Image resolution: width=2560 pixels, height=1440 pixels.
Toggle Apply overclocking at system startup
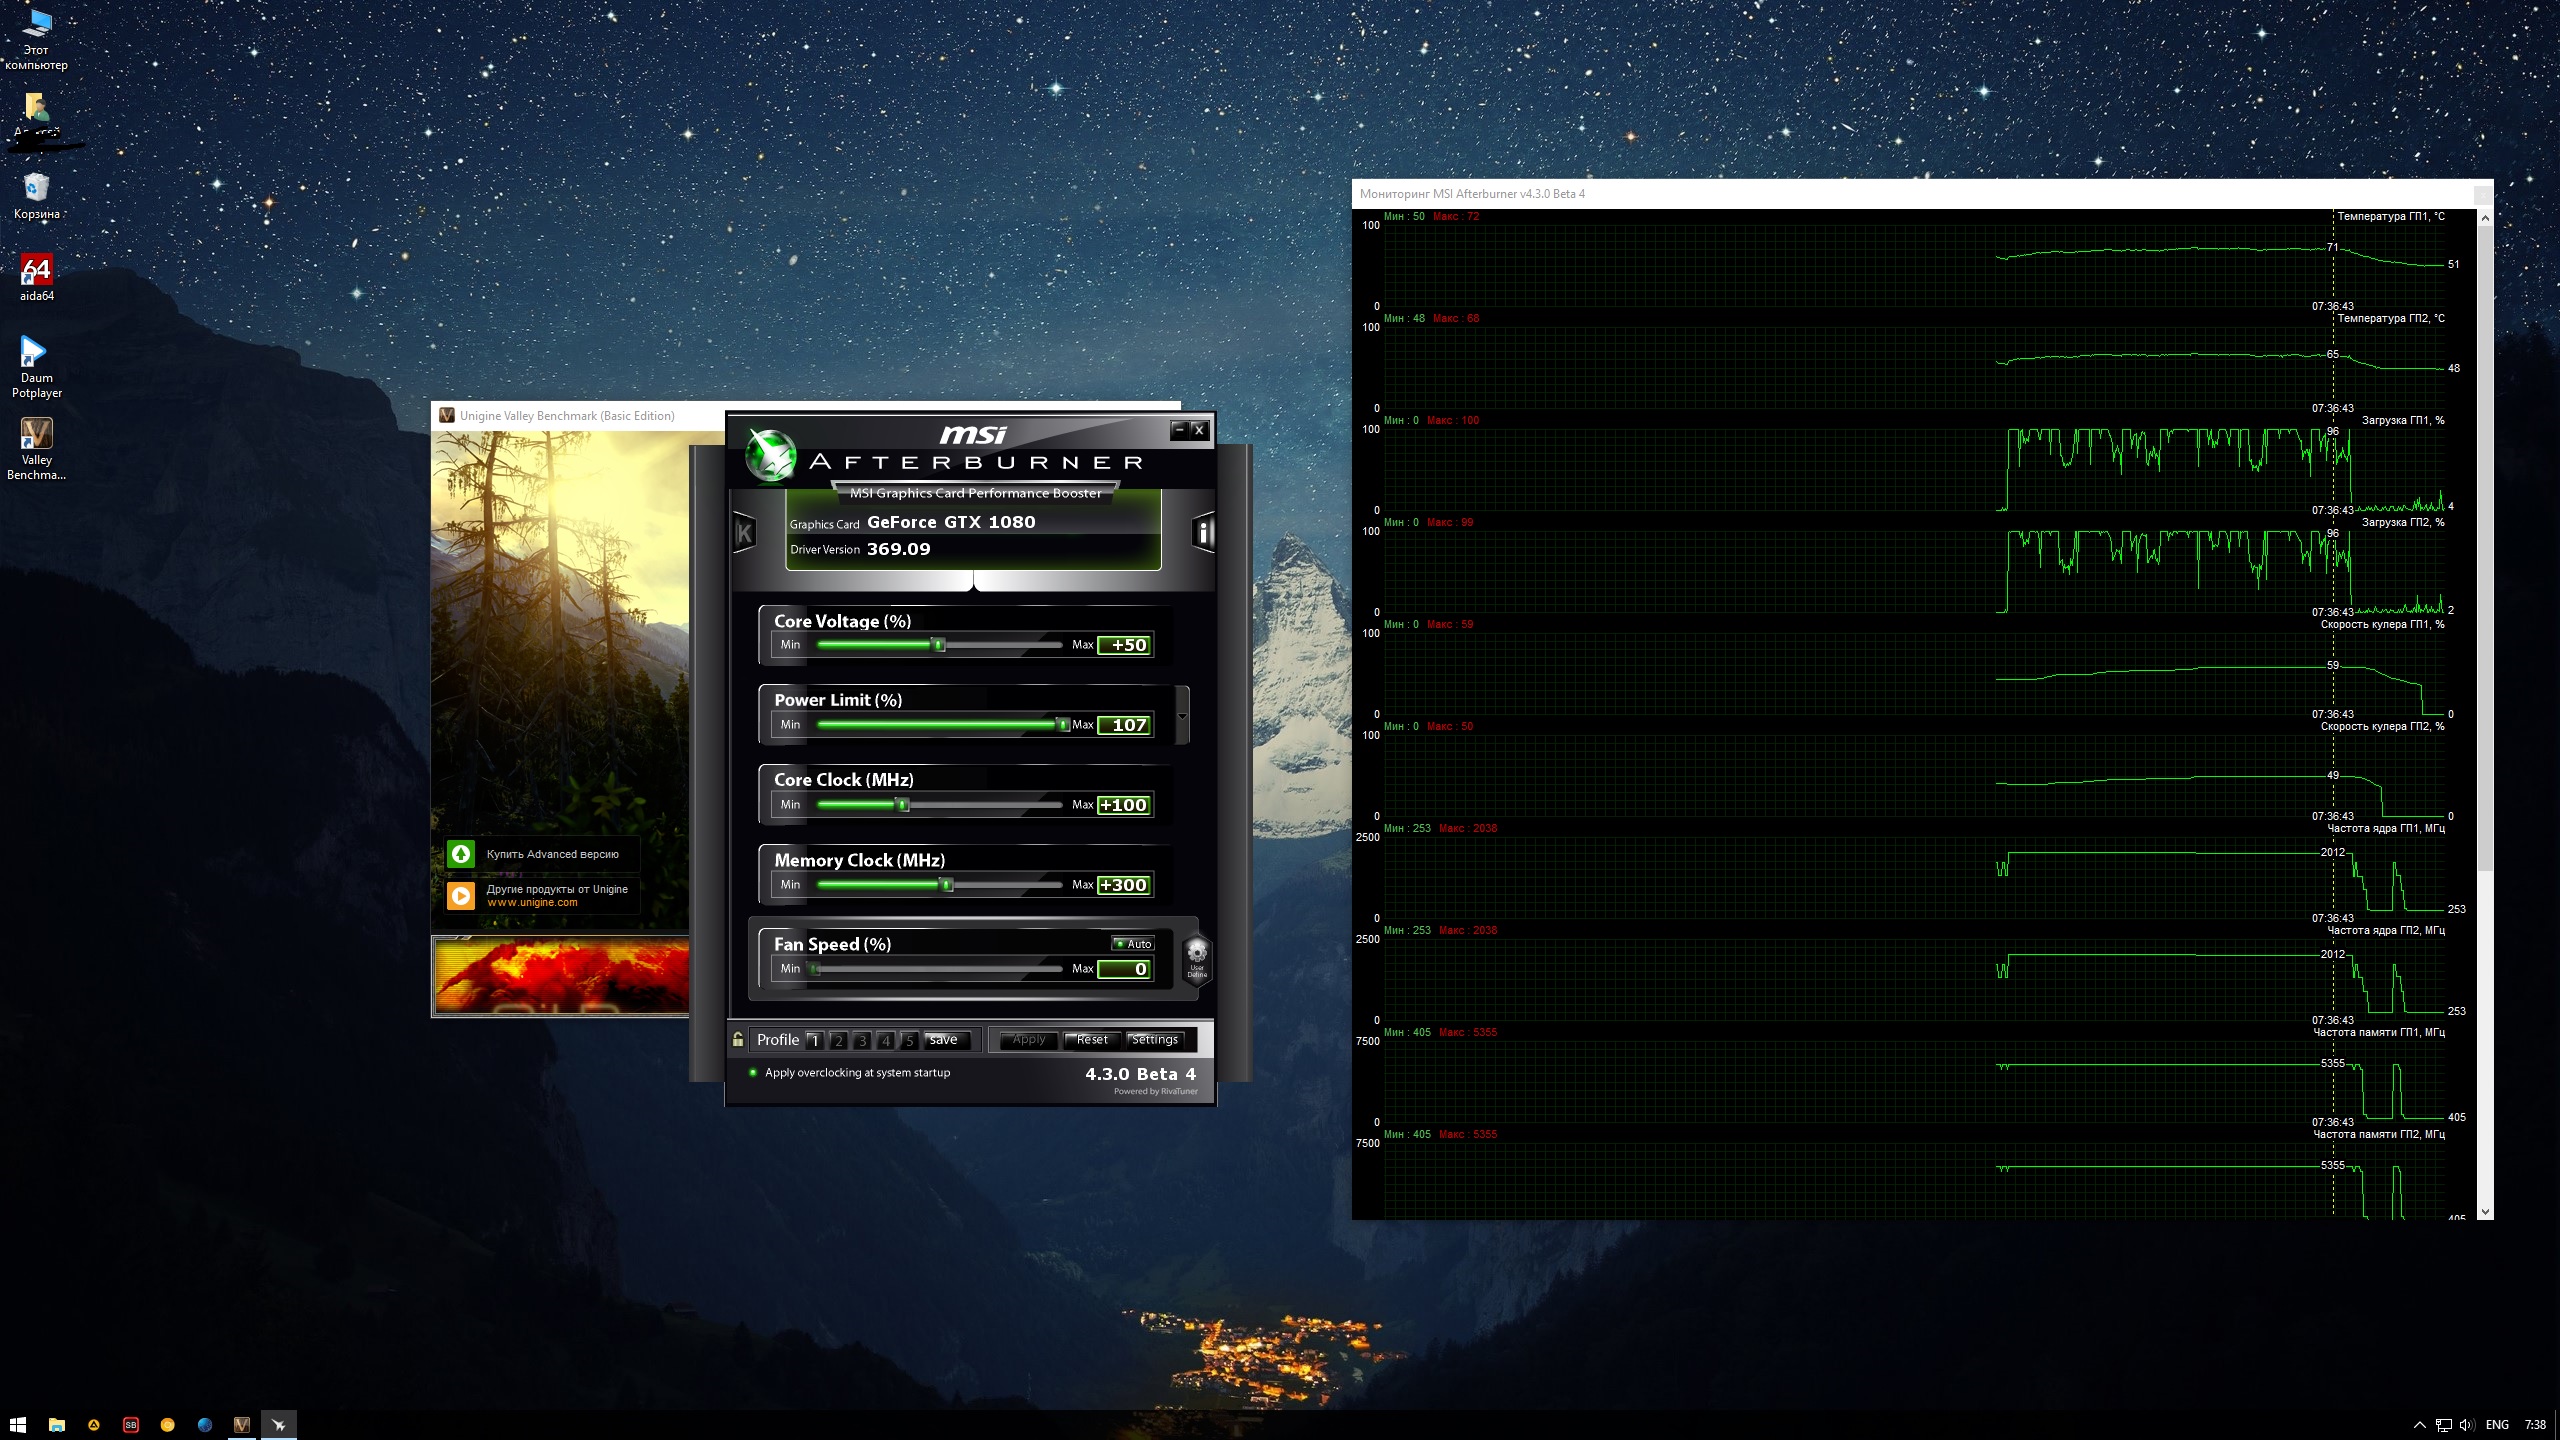pyautogui.click(x=753, y=1073)
